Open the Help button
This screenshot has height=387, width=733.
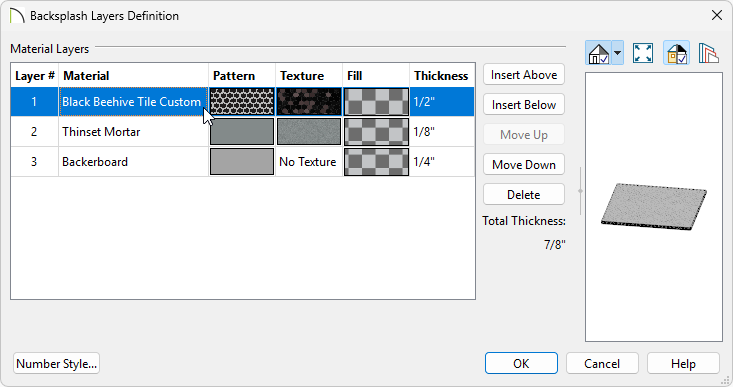tap(683, 363)
